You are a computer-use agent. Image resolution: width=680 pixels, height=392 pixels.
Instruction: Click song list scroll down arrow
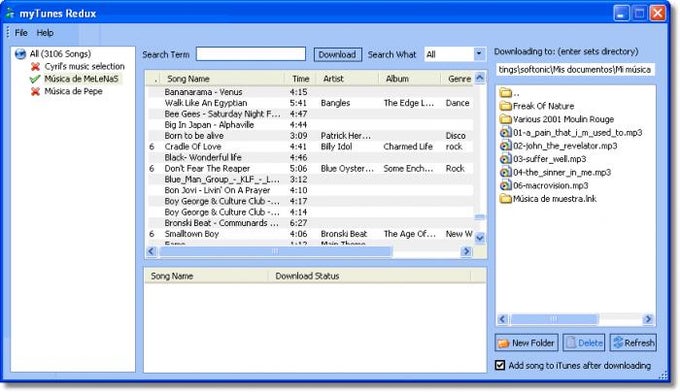[x=480, y=238]
